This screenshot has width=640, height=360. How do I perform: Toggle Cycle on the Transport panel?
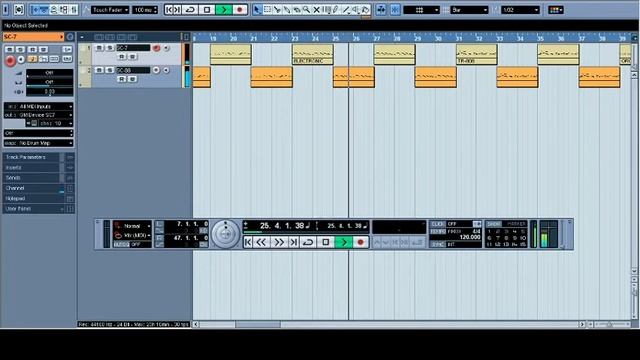pyautogui.click(x=308, y=242)
